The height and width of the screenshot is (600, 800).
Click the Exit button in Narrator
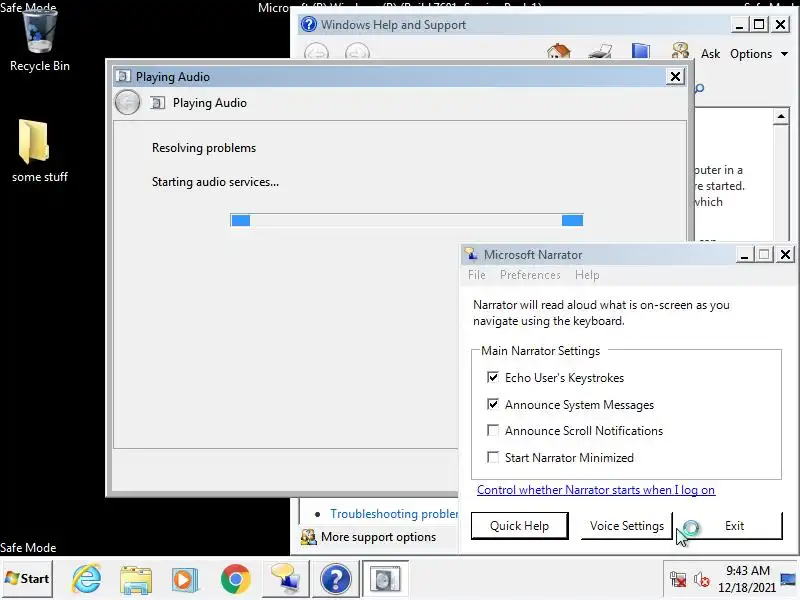pyautogui.click(x=734, y=526)
